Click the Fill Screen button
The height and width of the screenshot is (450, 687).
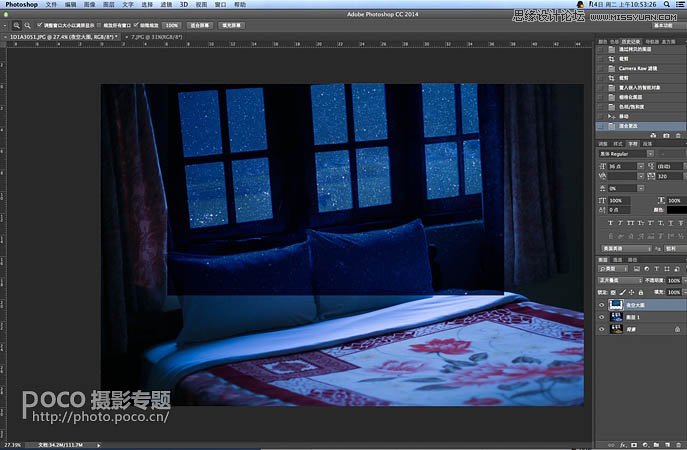[232, 25]
